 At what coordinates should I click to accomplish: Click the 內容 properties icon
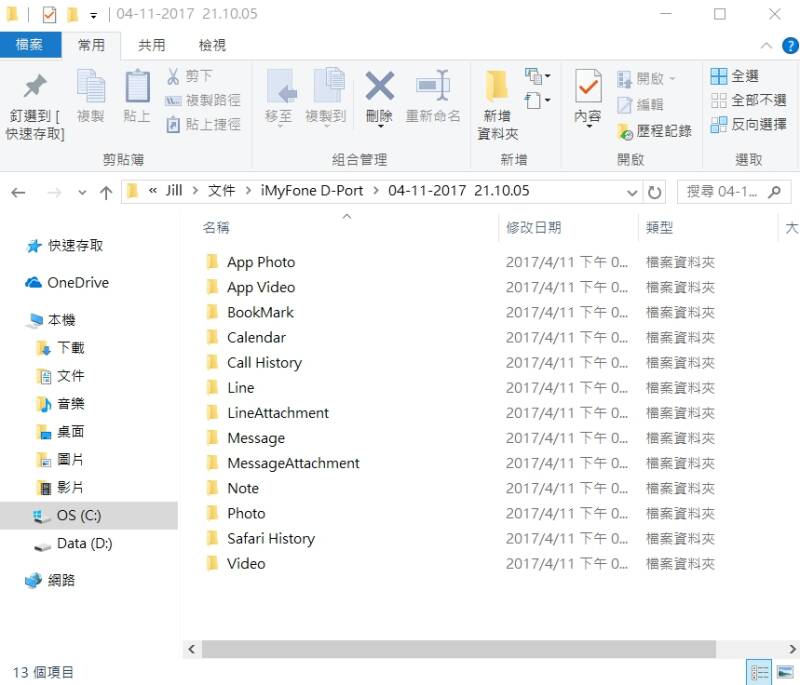(x=588, y=85)
